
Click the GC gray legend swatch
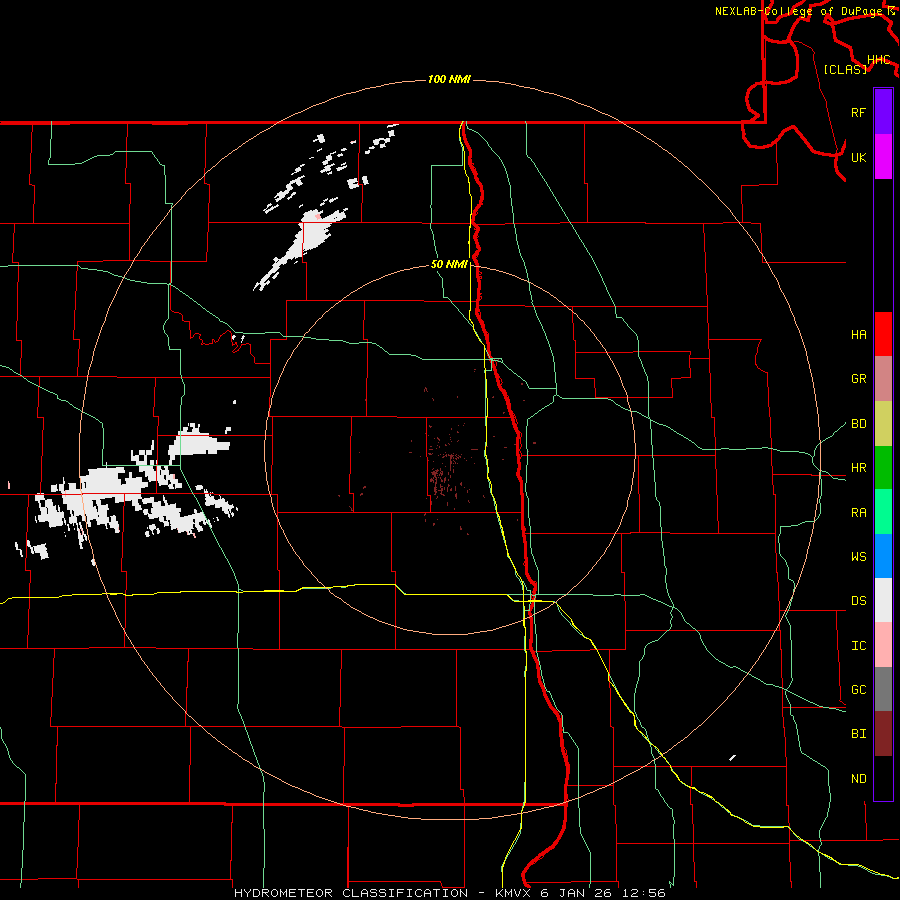click(x=883, y=689)
